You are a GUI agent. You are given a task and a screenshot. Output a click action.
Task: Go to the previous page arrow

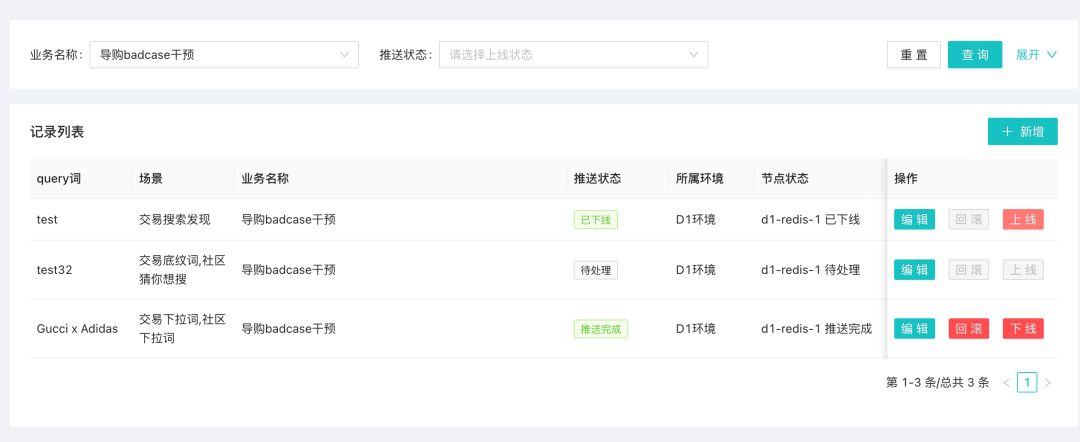[1006, 382]
